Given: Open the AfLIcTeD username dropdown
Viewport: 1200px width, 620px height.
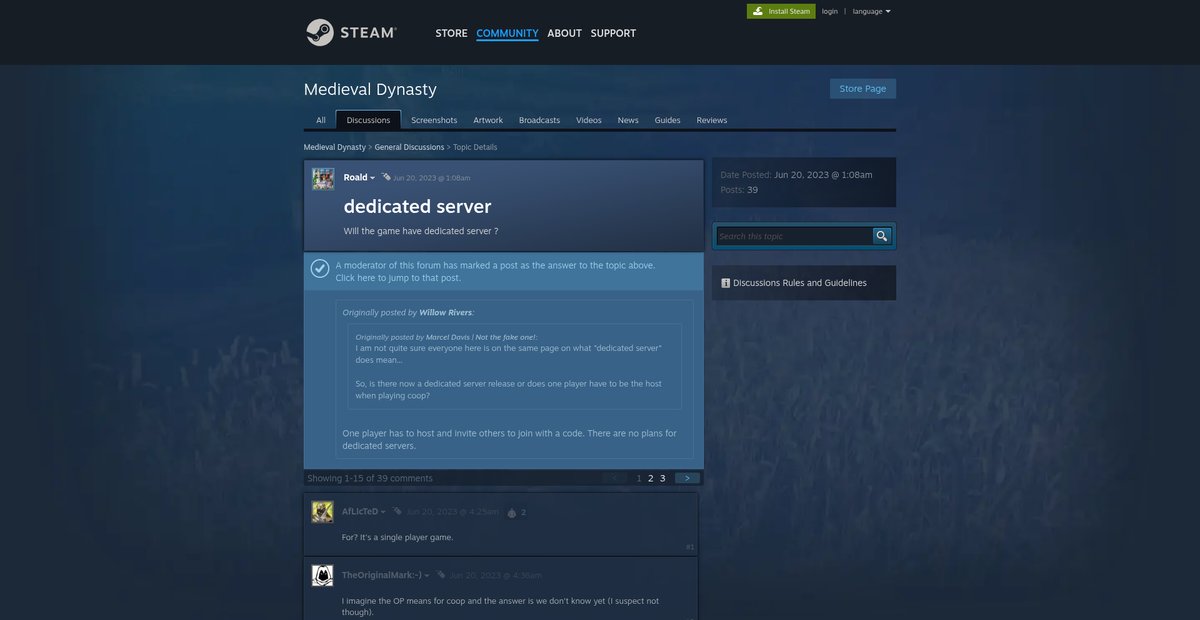Looking at the screenshot, I should tap(363, 512).
